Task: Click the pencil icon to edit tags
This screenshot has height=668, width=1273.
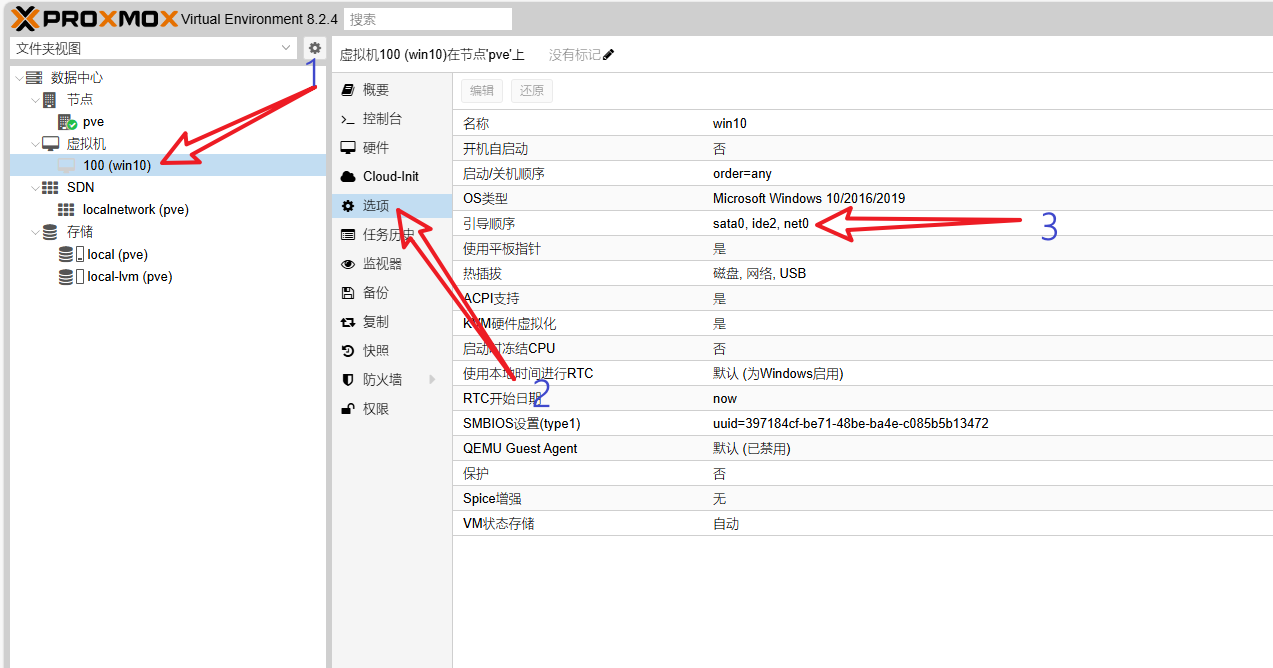Action: coord(609,55)
